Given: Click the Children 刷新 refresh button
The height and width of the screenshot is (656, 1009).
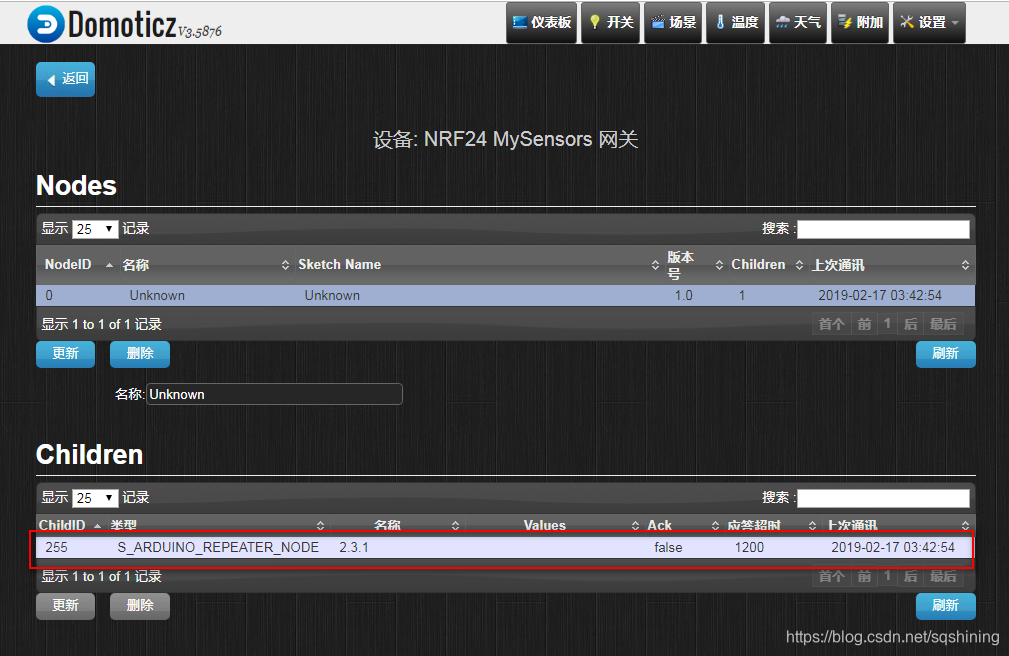Looking at the screenshot, I should (945, 606).
